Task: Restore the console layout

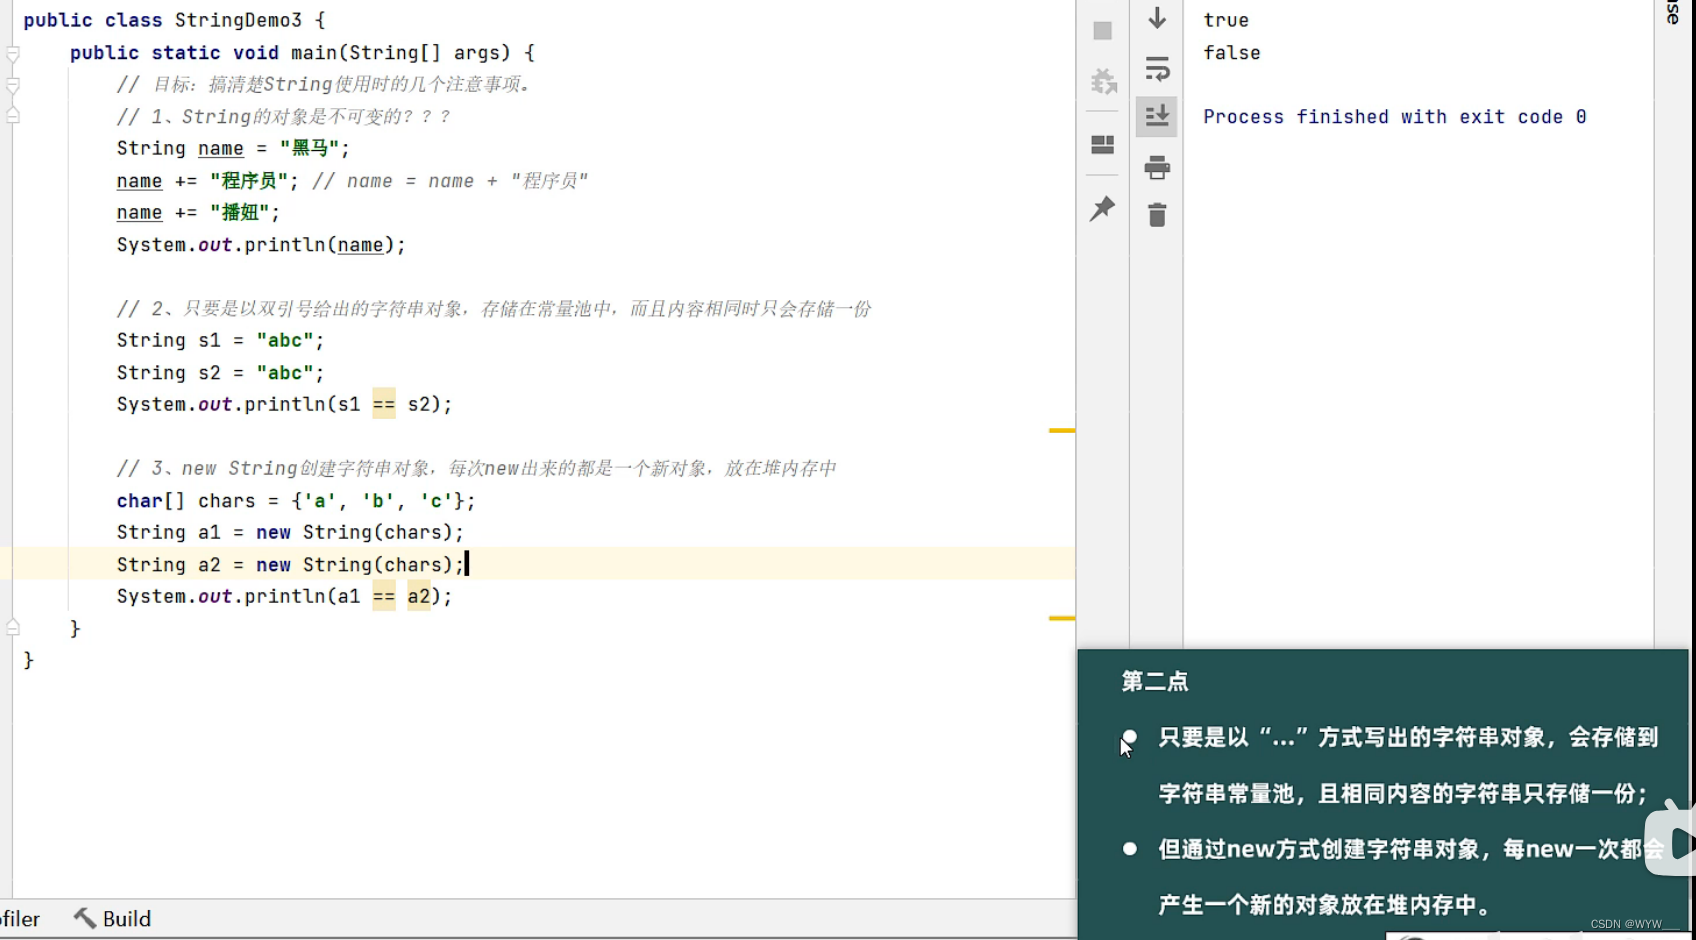Action: tap(1102, 145)
